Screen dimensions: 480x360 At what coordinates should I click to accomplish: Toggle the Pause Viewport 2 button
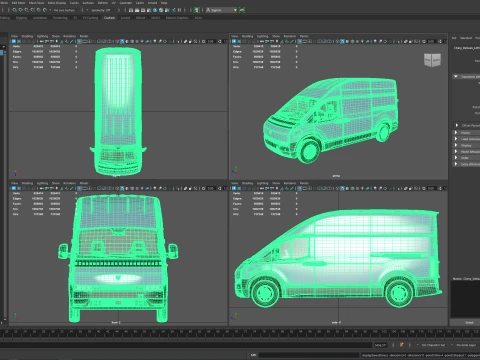coord(179,10)
